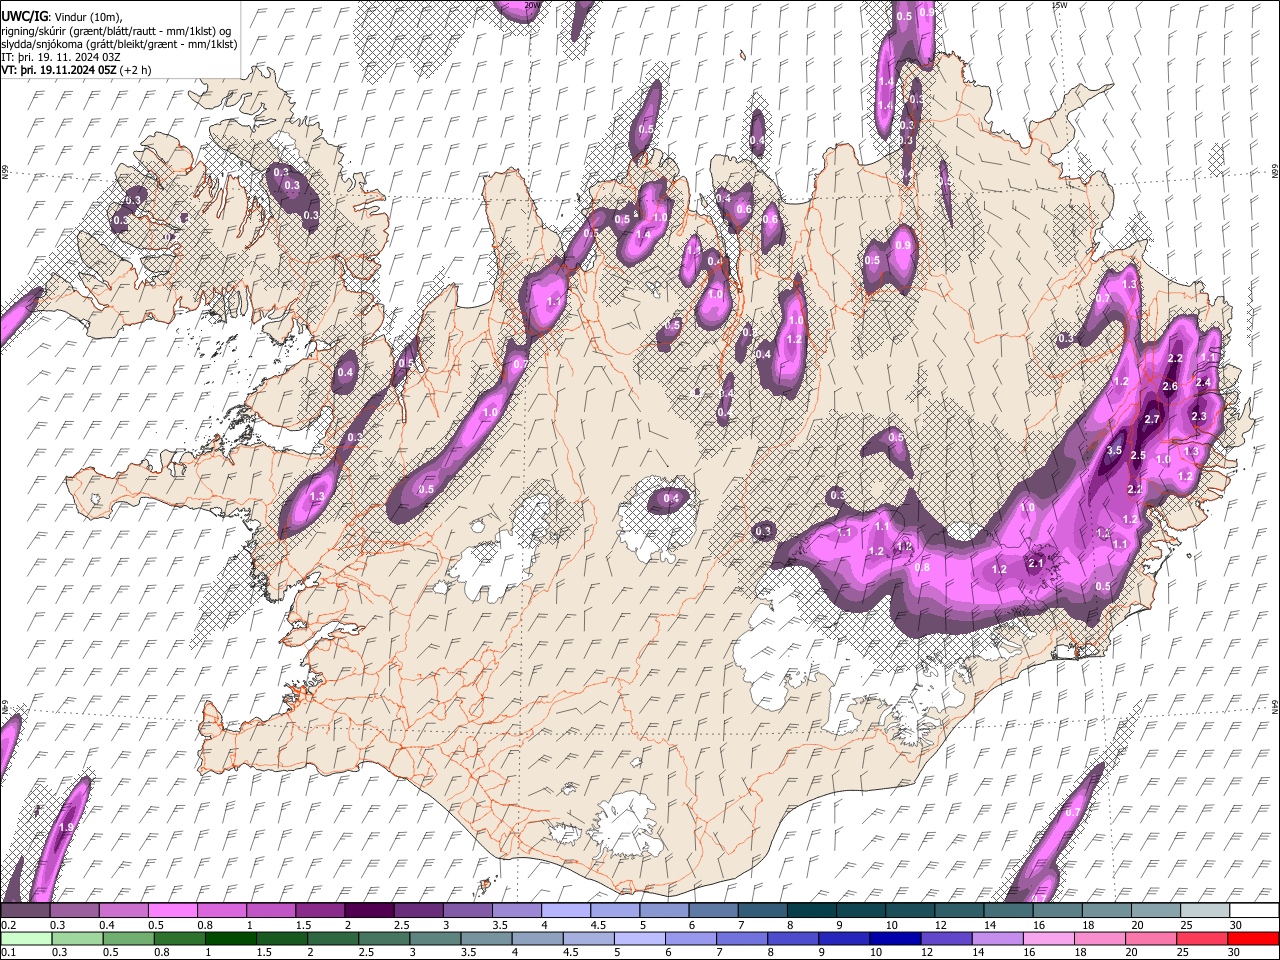Click the header line starting with slydda/snjókoma
This screenshot has height=960, width=1280.
119,44
